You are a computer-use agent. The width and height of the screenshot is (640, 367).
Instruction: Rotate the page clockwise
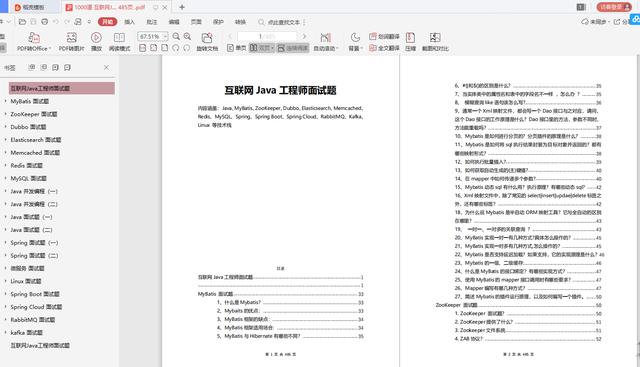(x=187, y=48)
